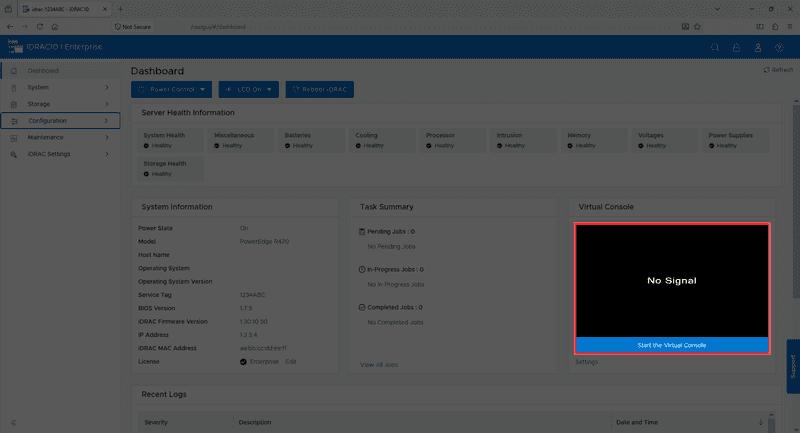Click the Date and Time sort arrow
800x433 pixels.
click(761, 422)
